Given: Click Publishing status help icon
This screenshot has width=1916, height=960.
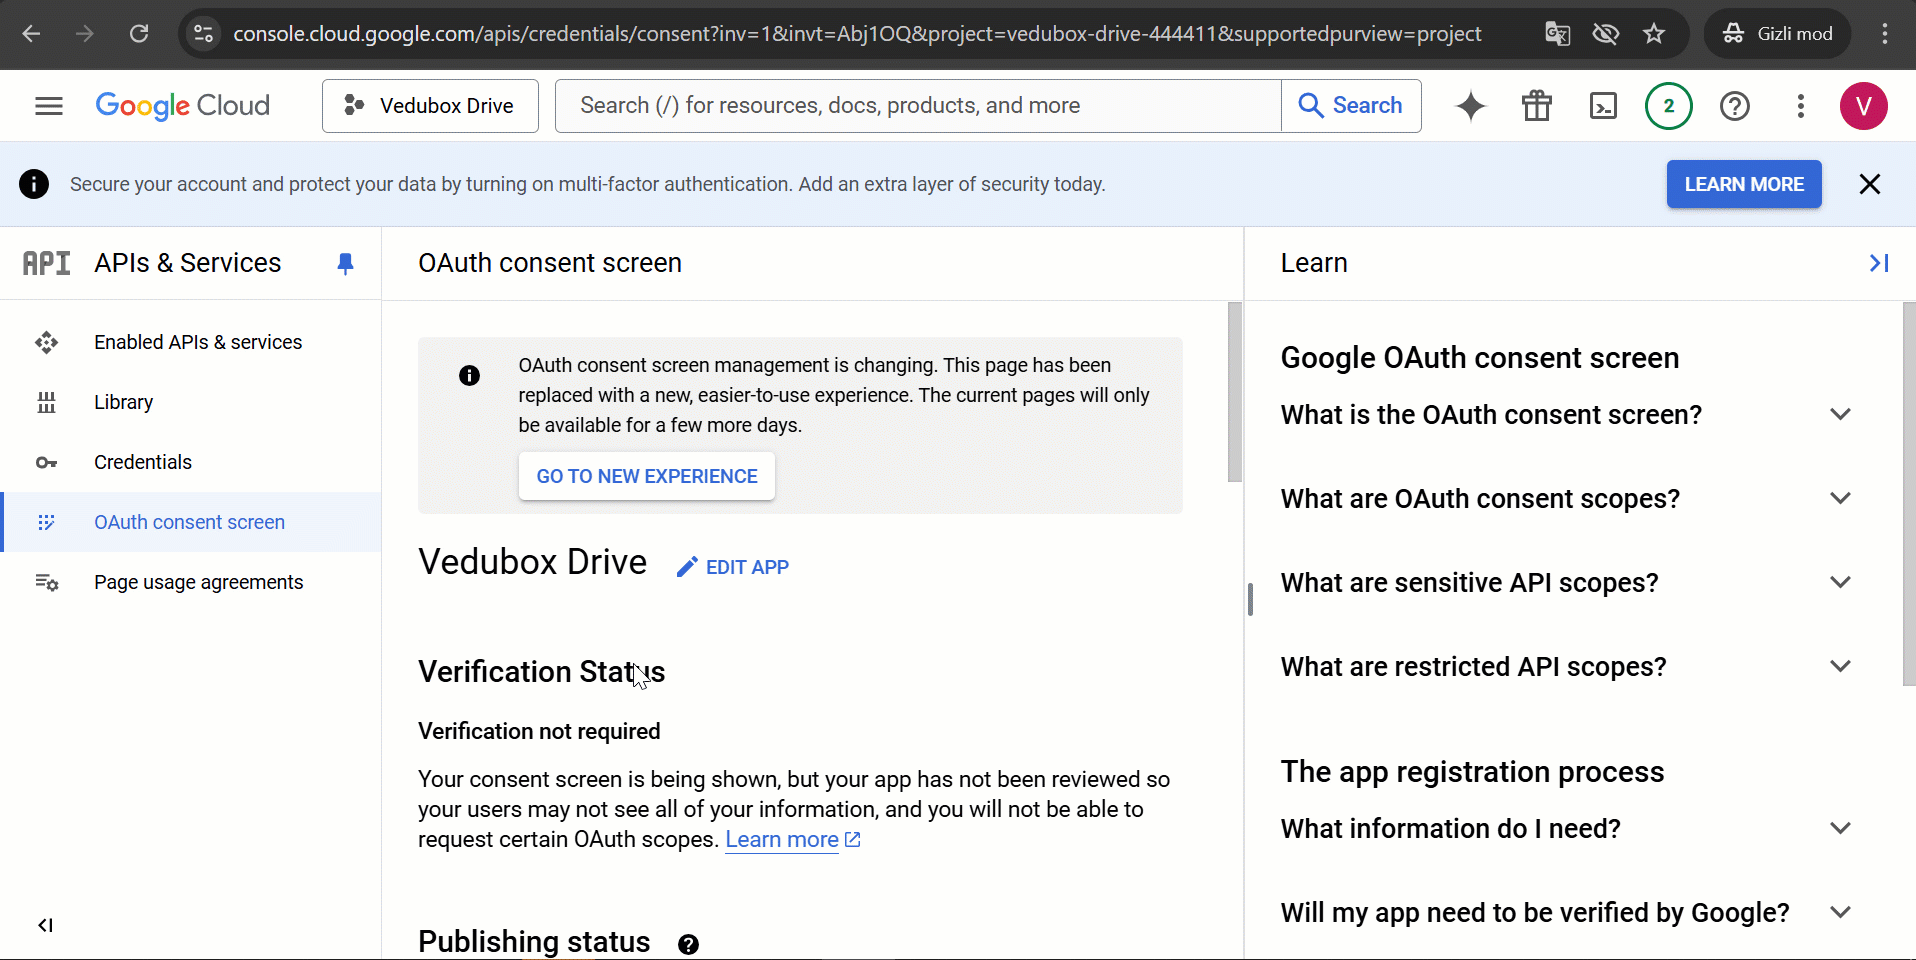Looking at the screenshot, I should click(x=688, y=944).
